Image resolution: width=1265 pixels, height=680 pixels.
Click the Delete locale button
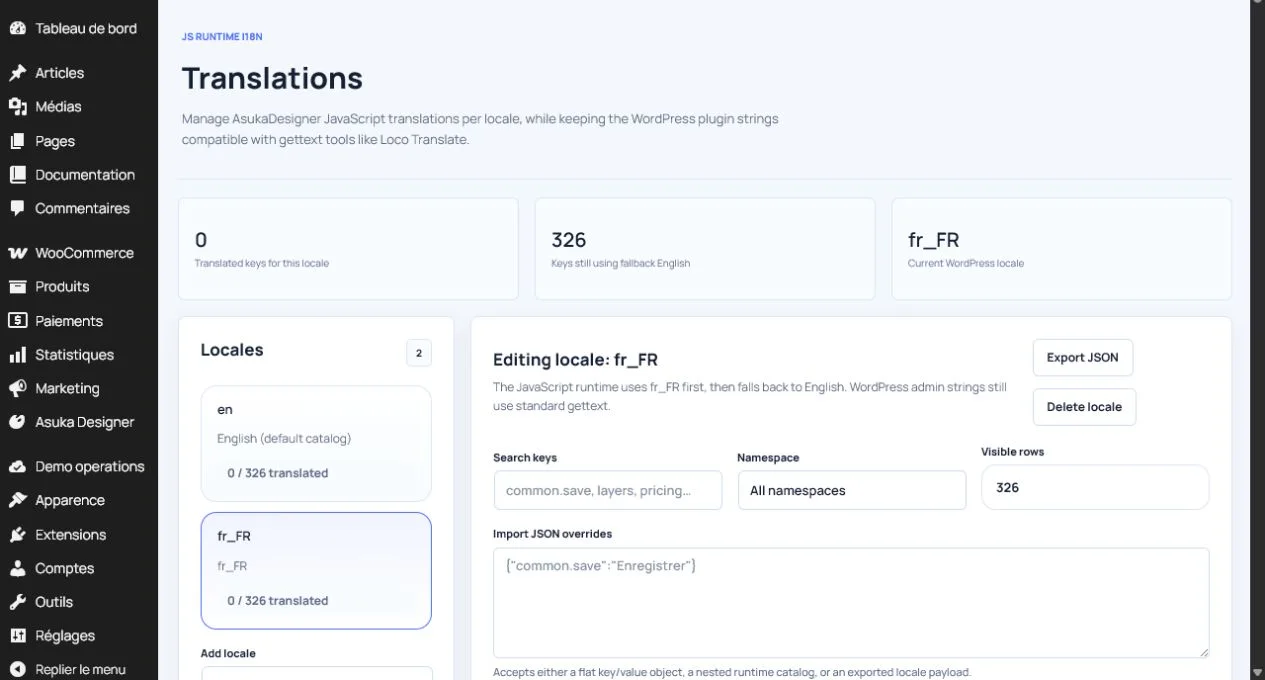click(x=1084, y=407)
